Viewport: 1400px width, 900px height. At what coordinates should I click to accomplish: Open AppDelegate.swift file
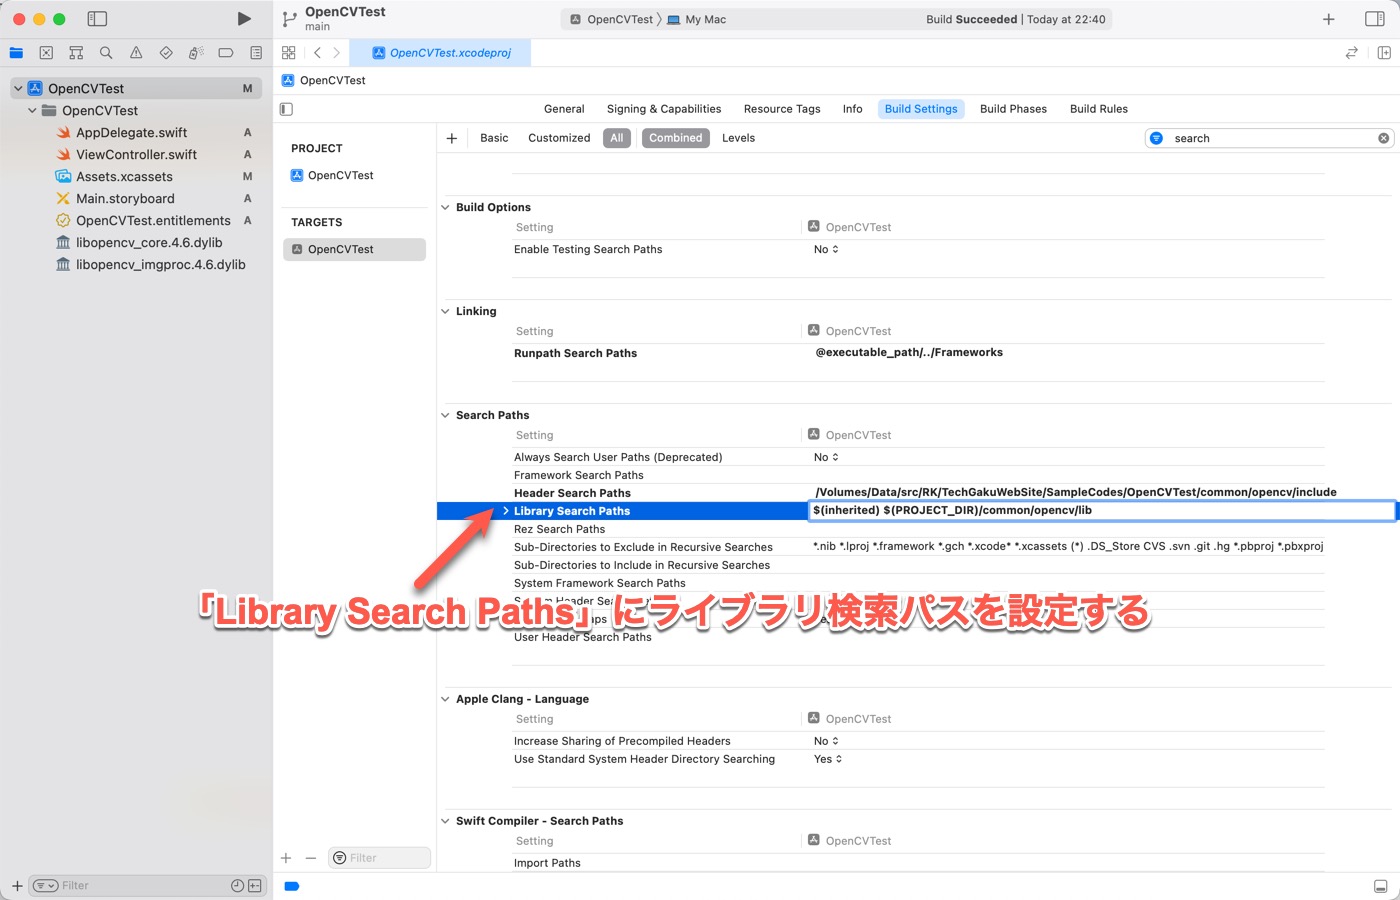pos(131,133)
